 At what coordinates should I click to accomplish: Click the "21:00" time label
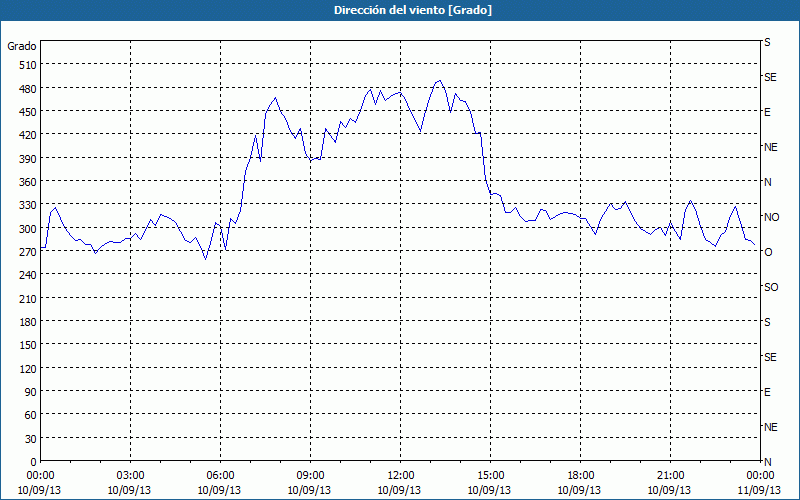pyautogui.click(x=670, y=476)
